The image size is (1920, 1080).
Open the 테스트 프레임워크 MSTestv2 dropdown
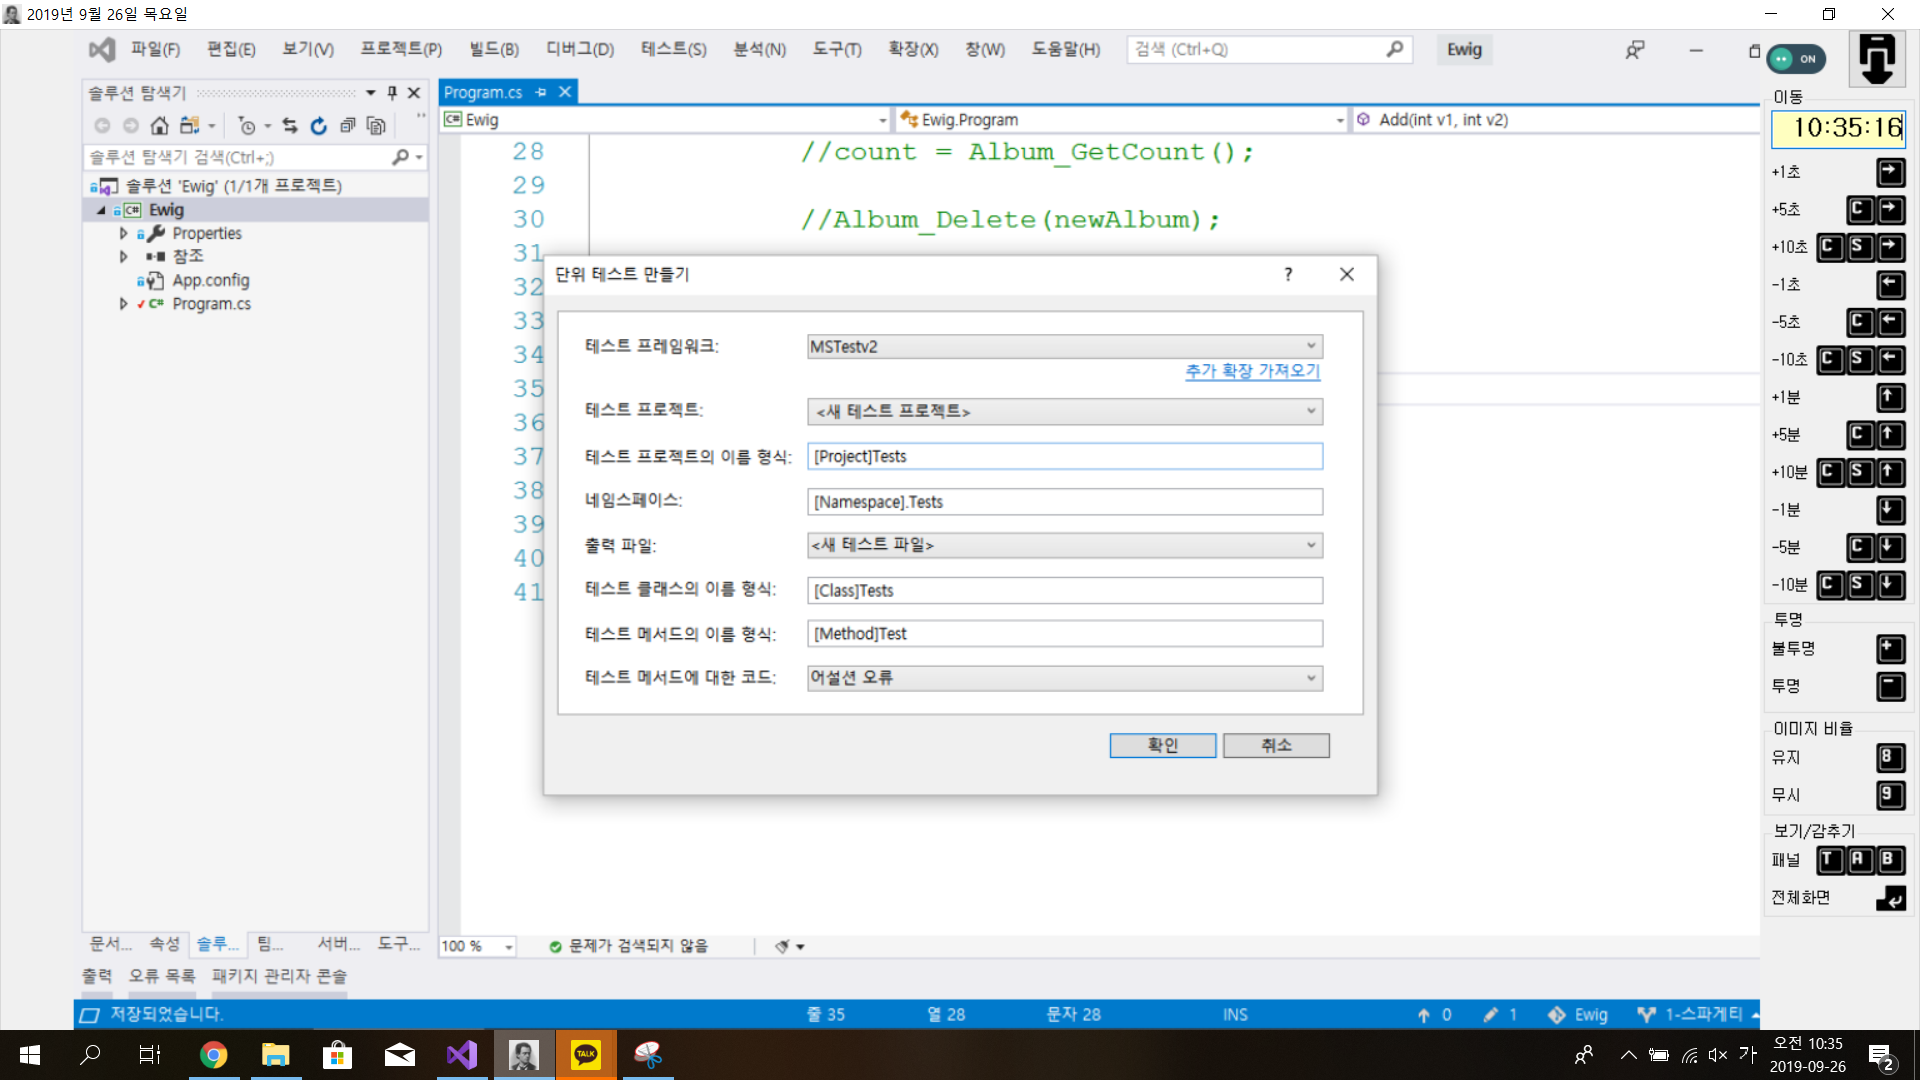pyautogui.click(x=1064, y=346)
